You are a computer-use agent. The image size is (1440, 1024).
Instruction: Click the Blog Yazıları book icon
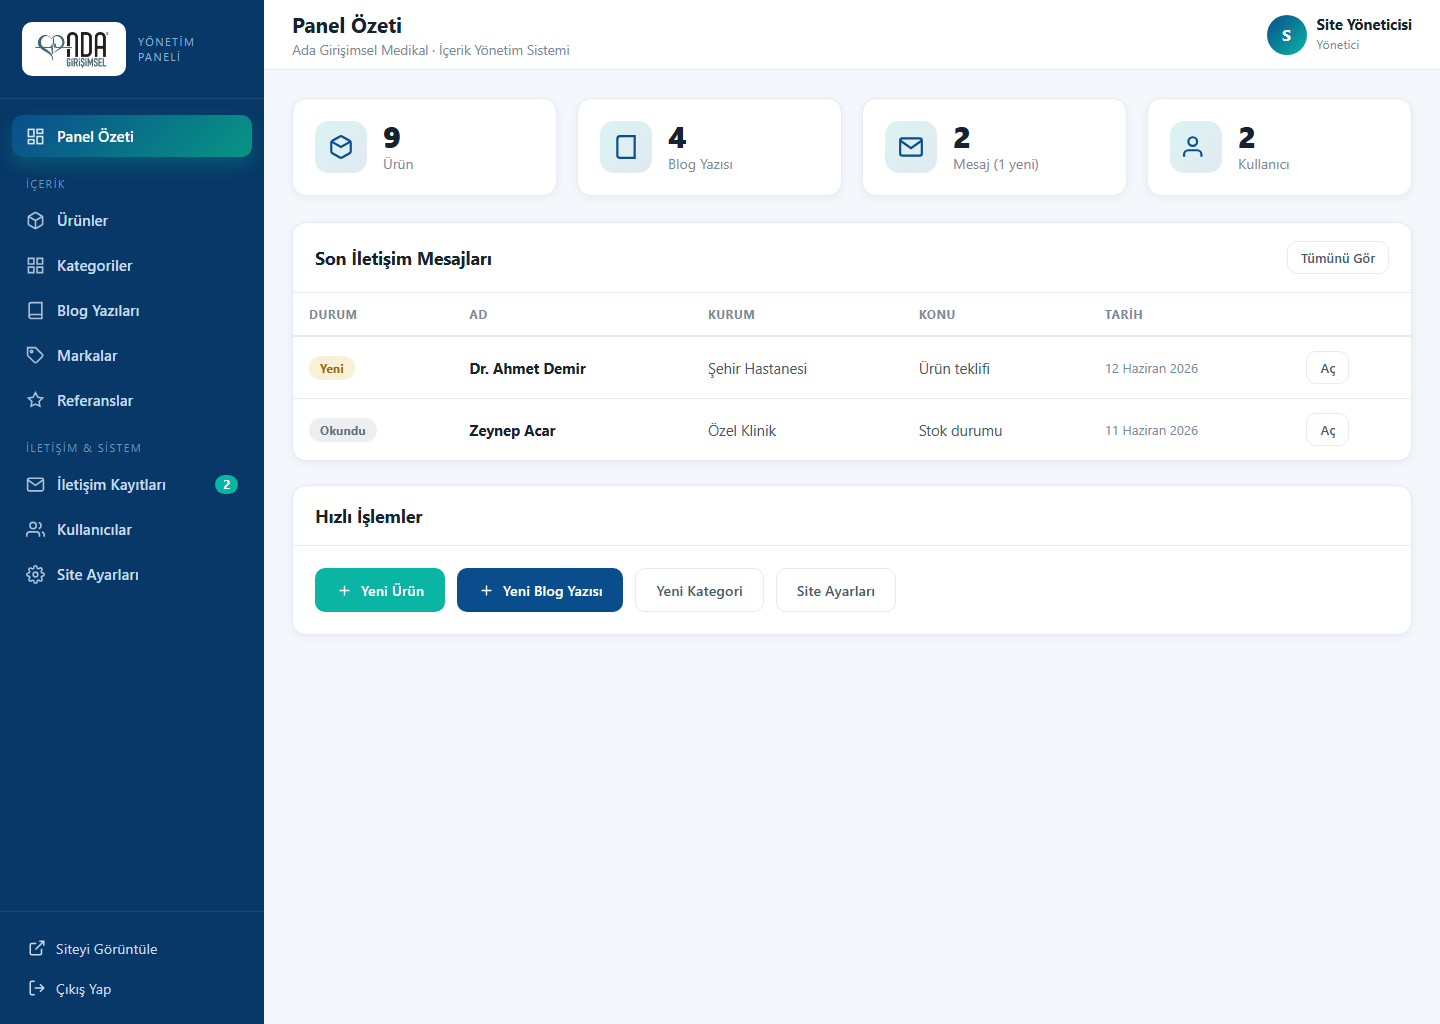(36, 311)
